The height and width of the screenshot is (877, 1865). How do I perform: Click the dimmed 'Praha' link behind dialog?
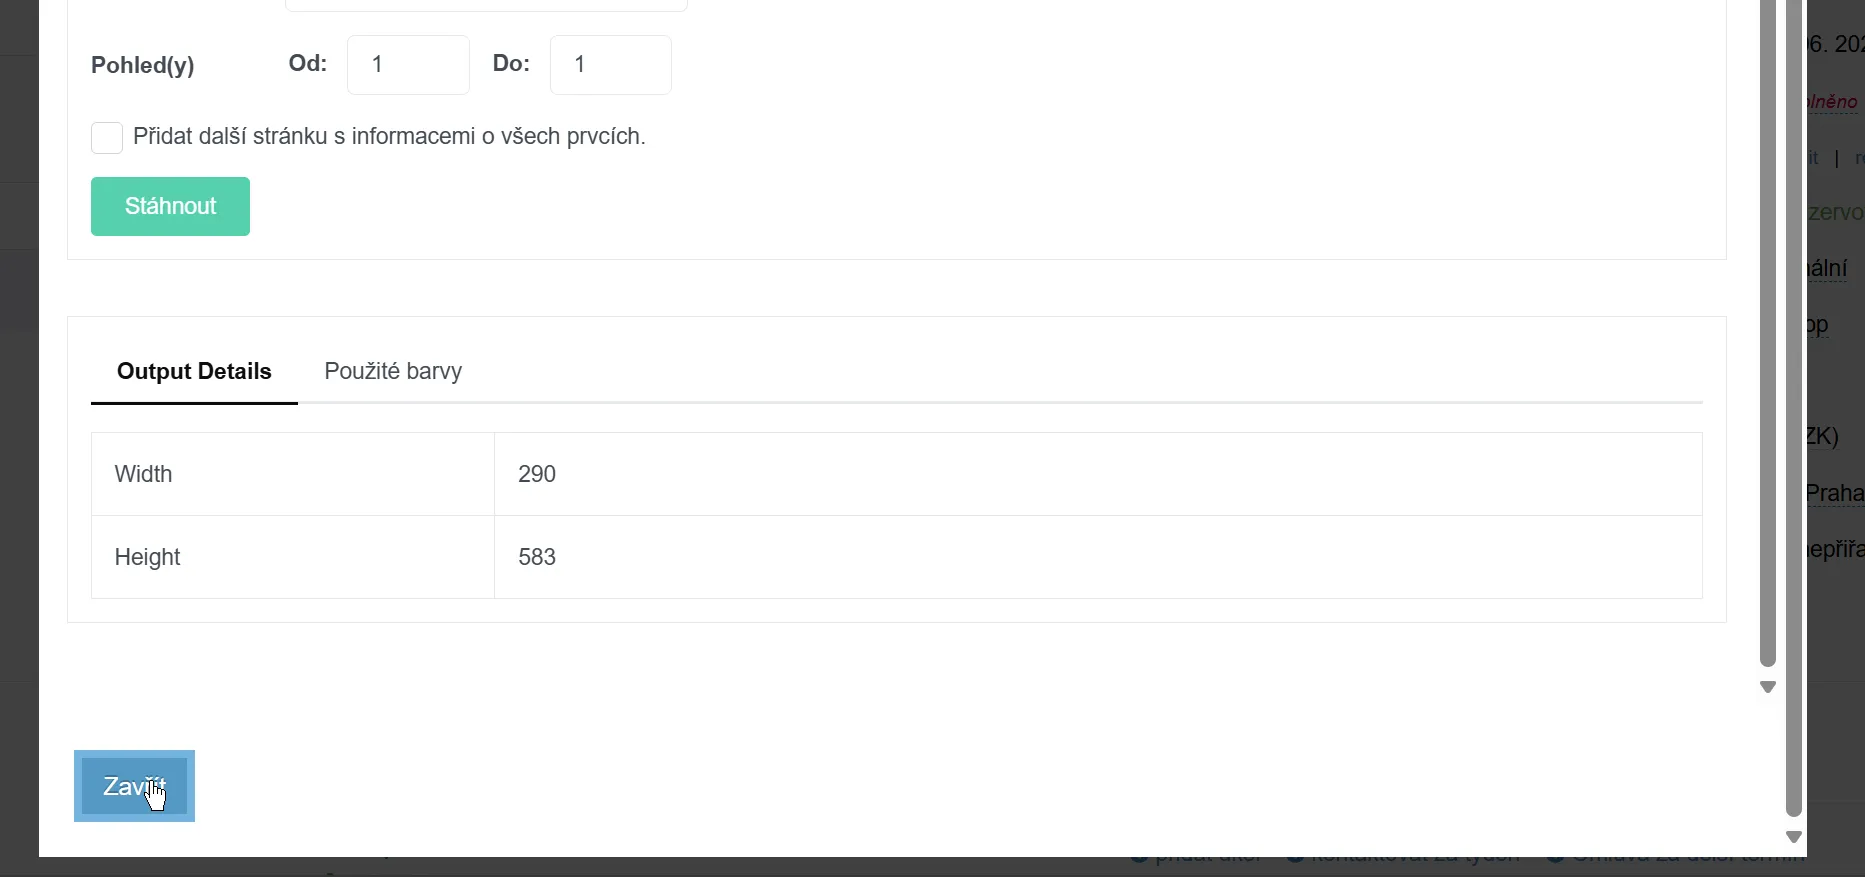(x=1835, y=493)
